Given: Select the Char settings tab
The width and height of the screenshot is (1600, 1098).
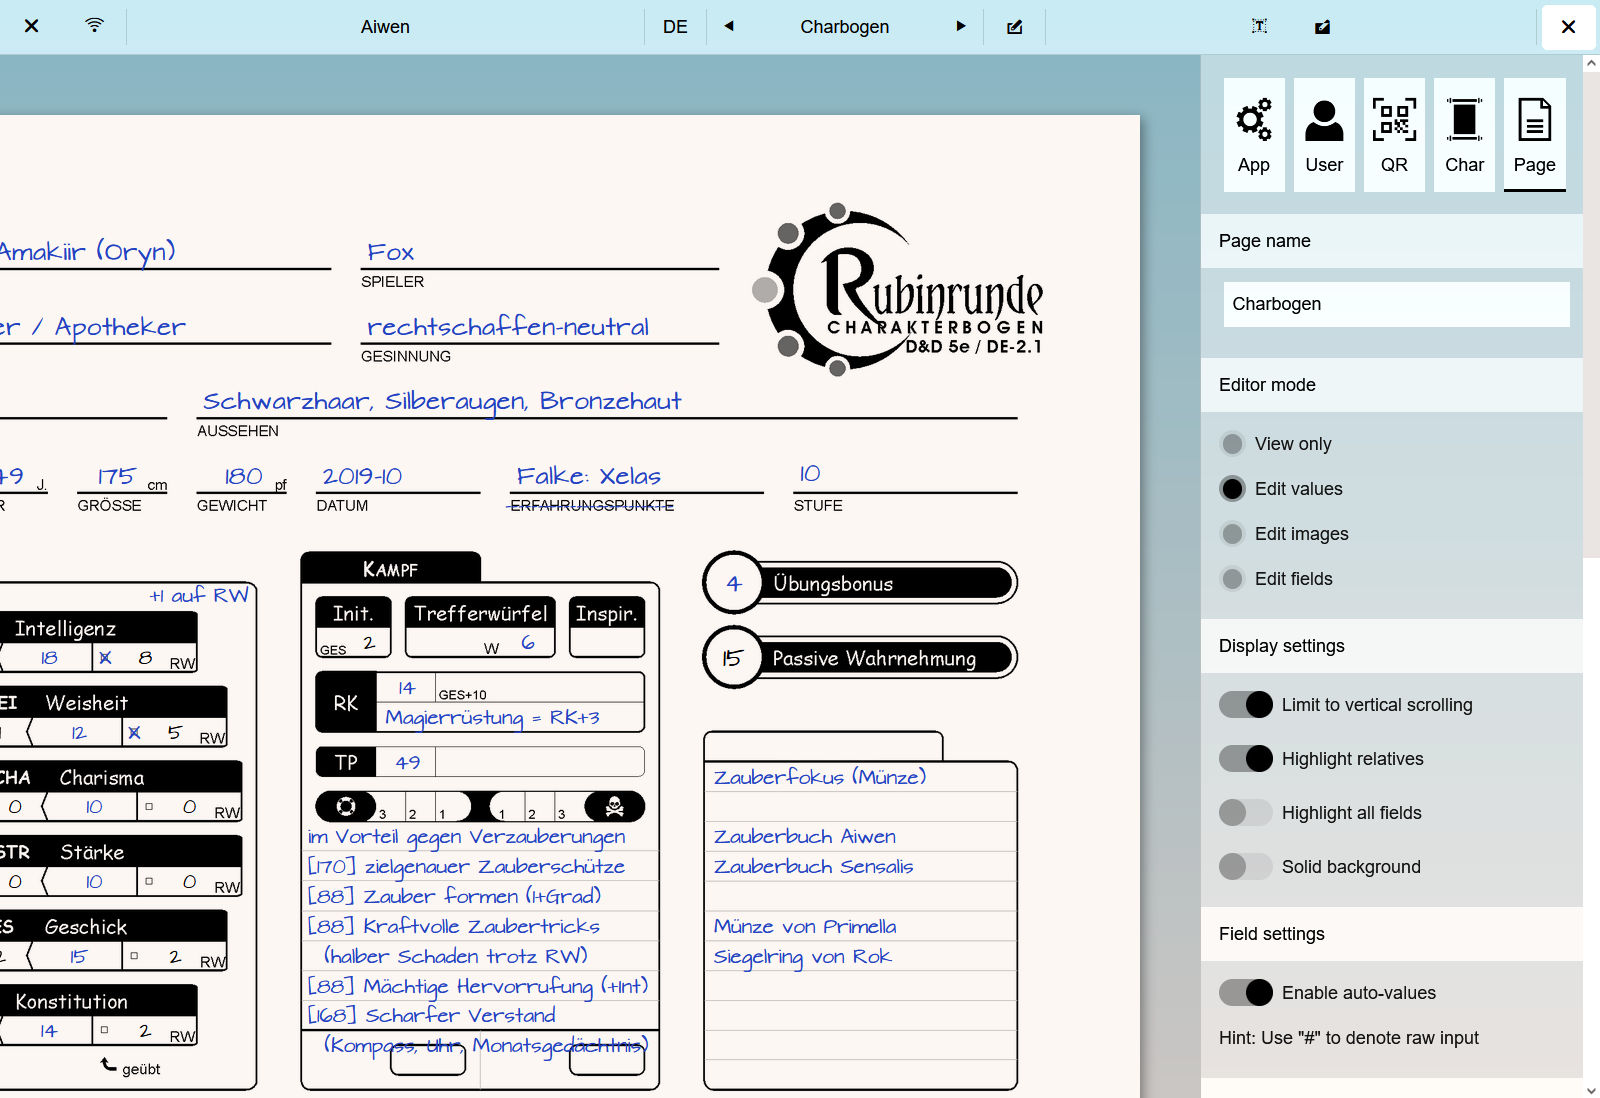Looking at the screenshot, I should 1464,135.
